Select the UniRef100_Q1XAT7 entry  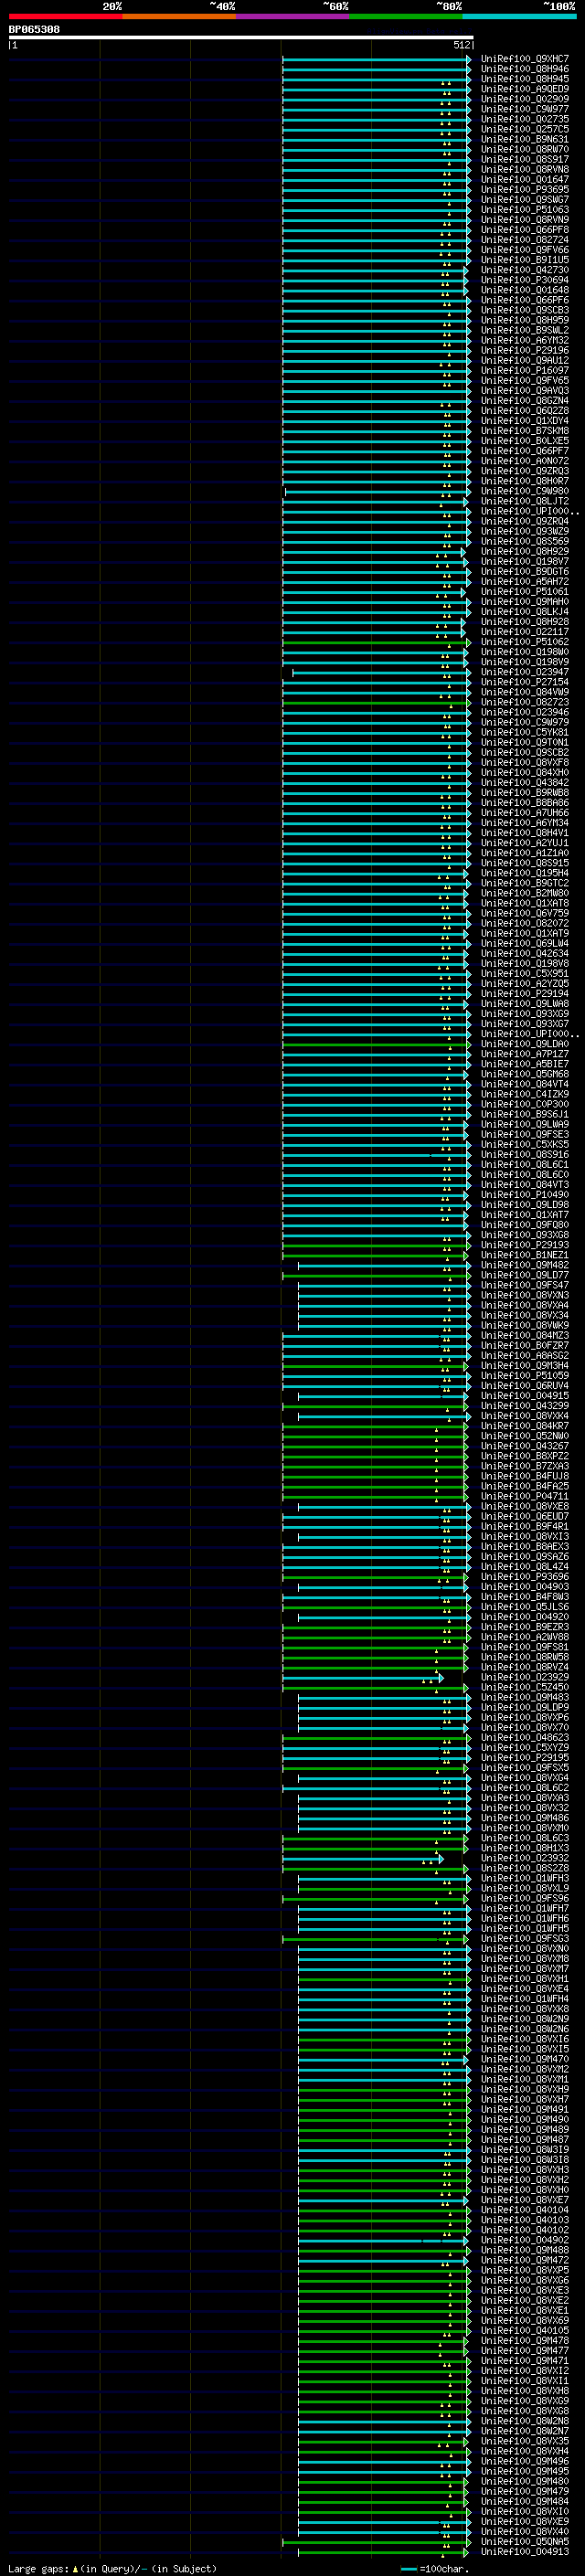pos(525,1215)
